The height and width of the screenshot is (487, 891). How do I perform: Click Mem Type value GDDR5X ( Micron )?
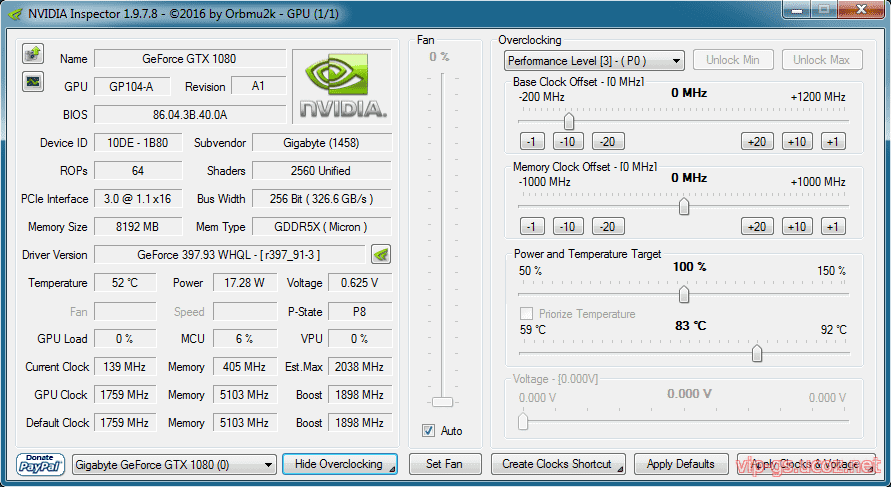[x=322, y=227]
